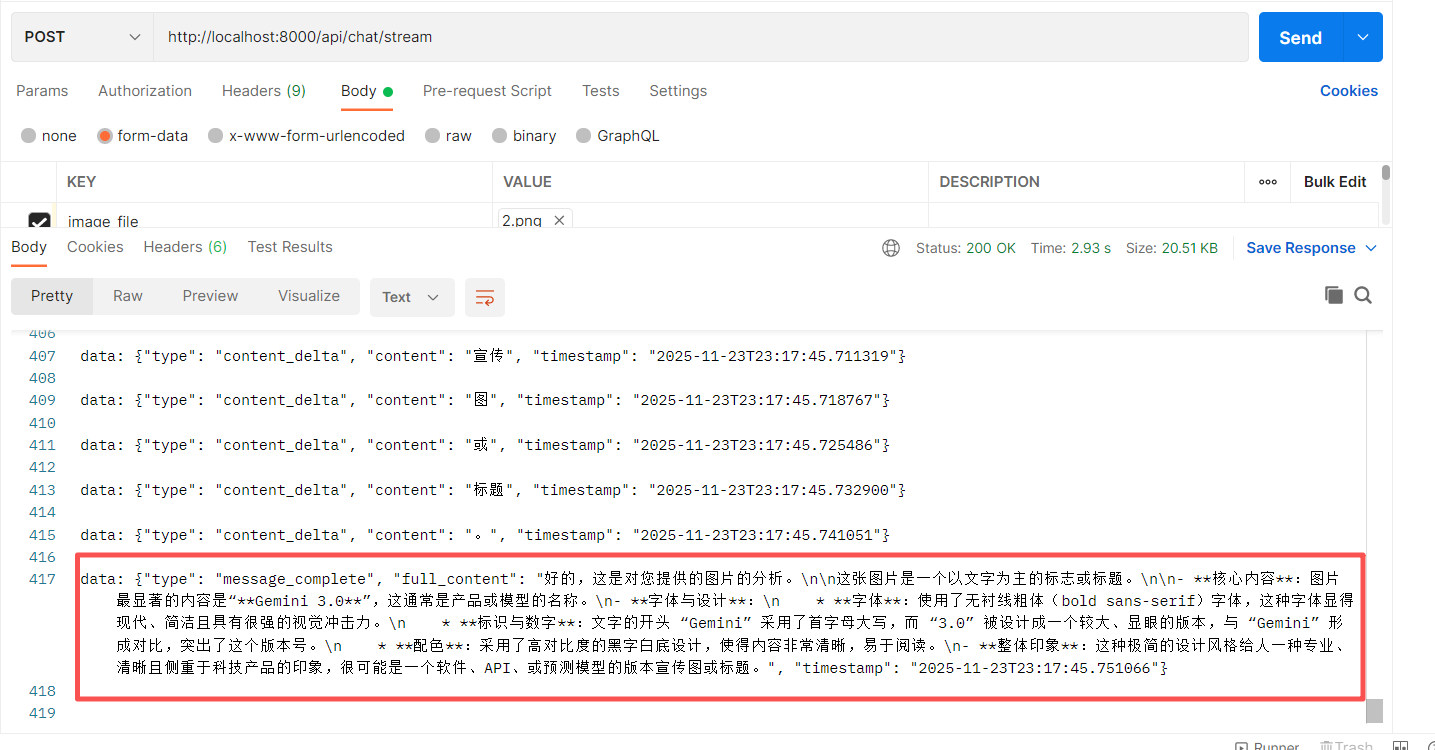Click the blue Send button
Viewport: 1435px width, 750px height.
(x=1300, y=37)
